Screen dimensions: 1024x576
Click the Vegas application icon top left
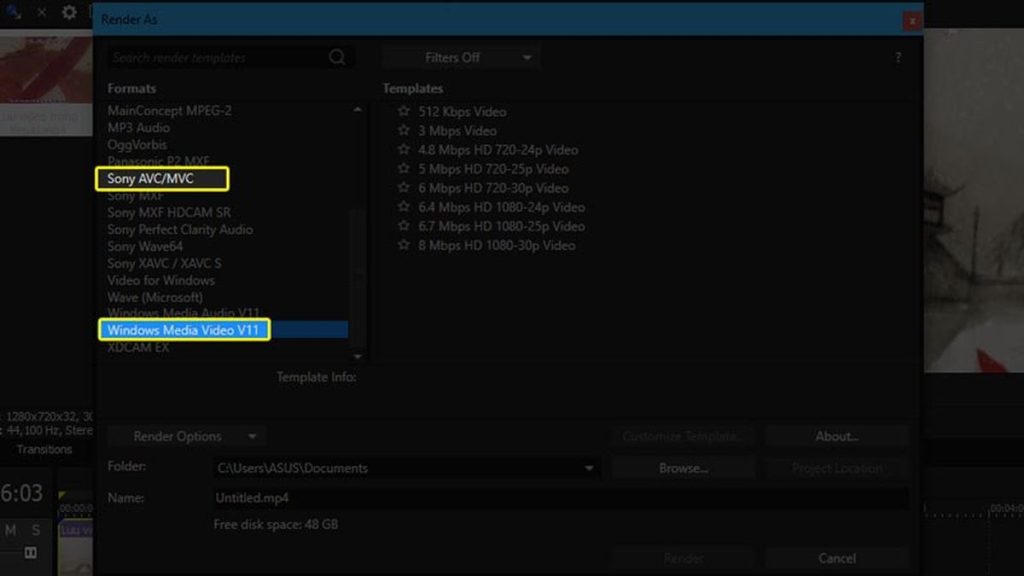(12, 12)
